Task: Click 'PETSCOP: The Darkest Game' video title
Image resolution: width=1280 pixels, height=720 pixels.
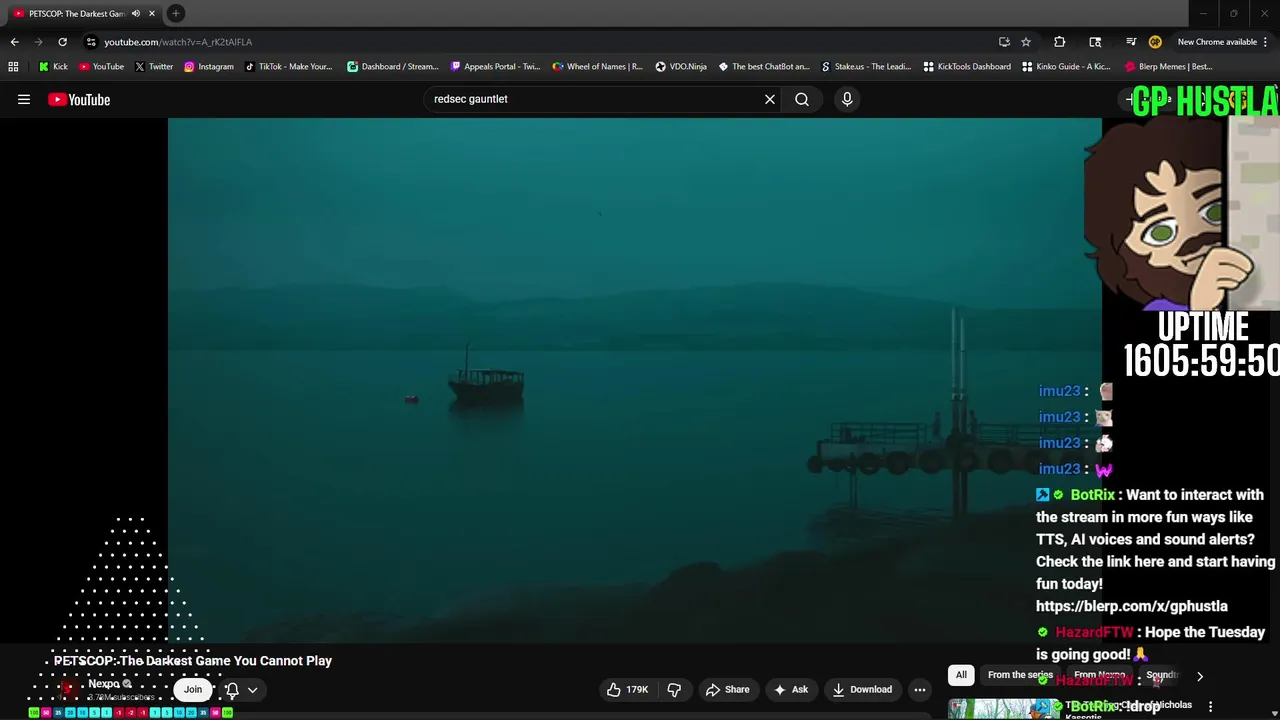Action: (193, 661)
